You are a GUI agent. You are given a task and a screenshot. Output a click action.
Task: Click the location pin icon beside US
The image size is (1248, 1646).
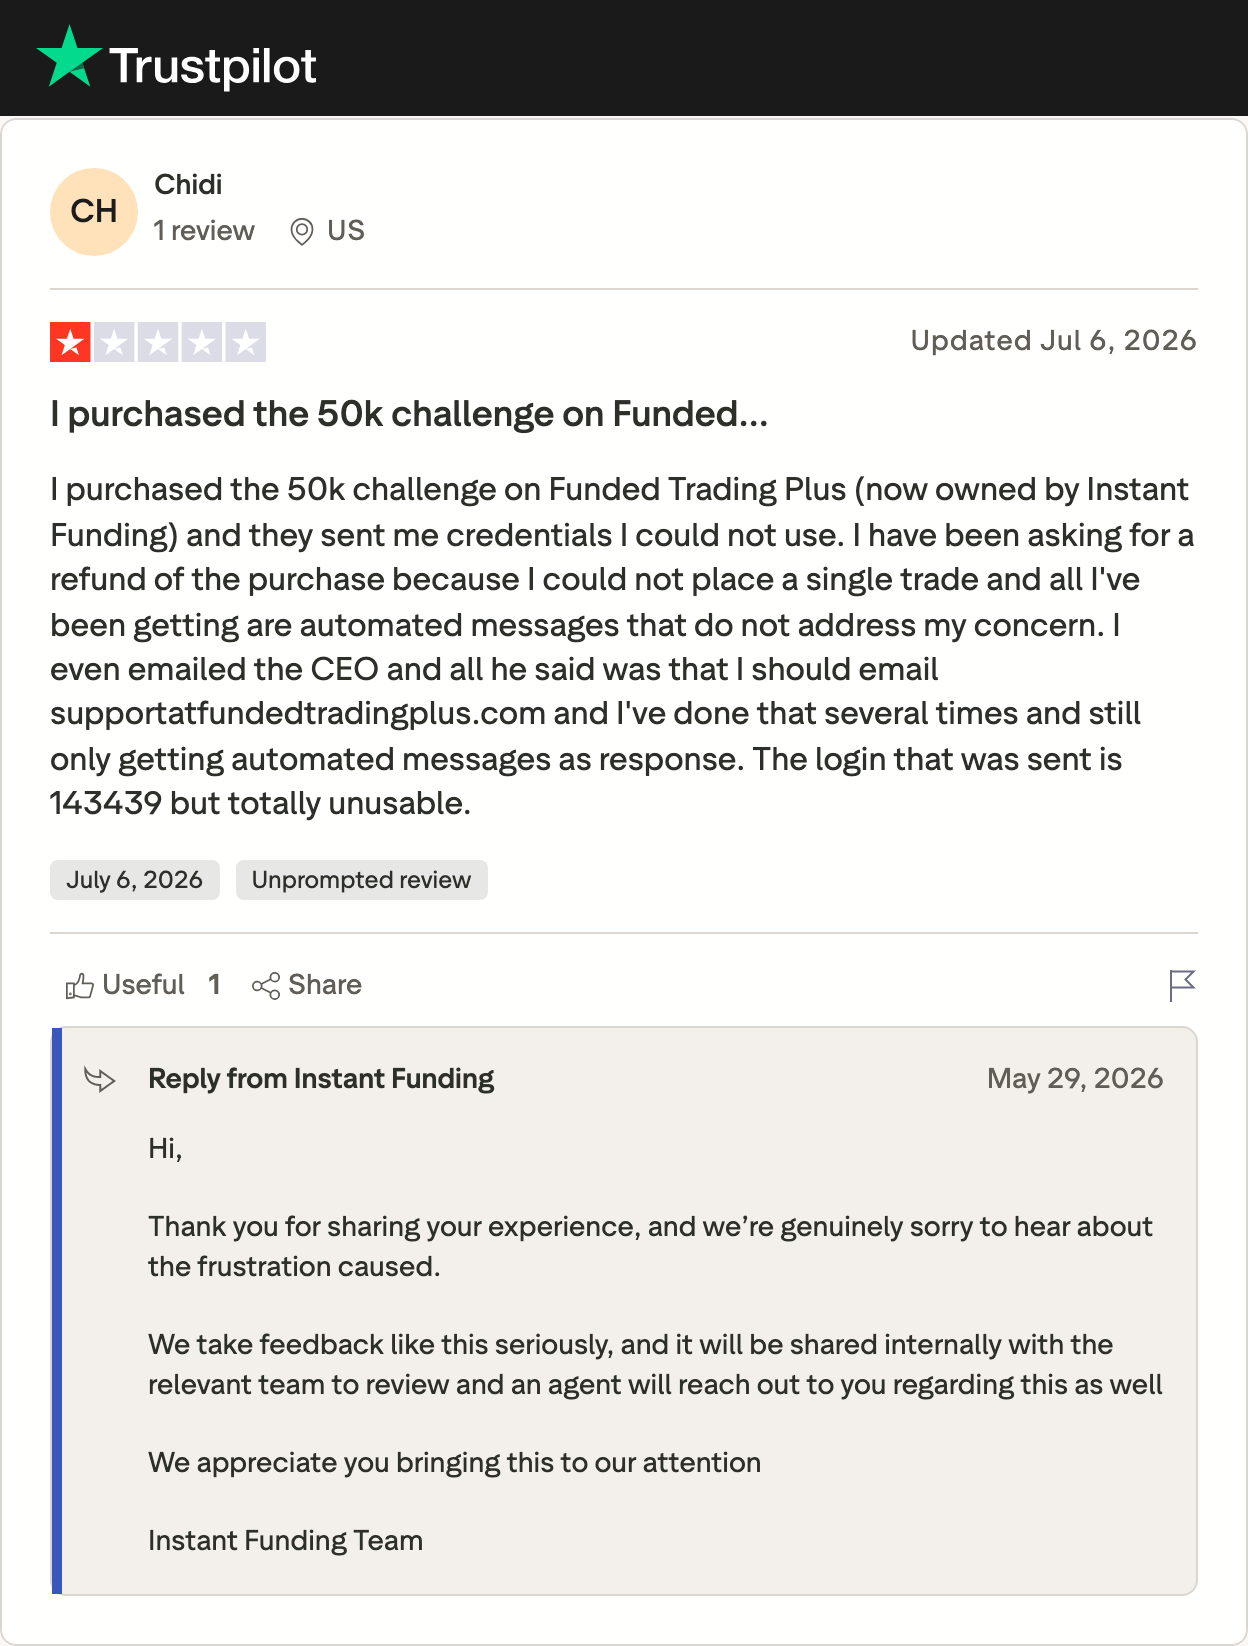pos(301,232)
